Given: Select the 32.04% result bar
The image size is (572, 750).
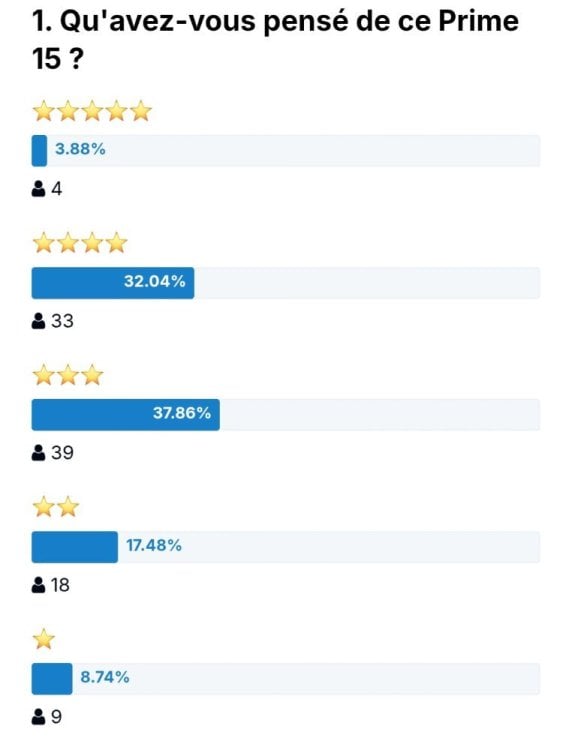Looking at the screenshot, I should [x=286, y=283].
